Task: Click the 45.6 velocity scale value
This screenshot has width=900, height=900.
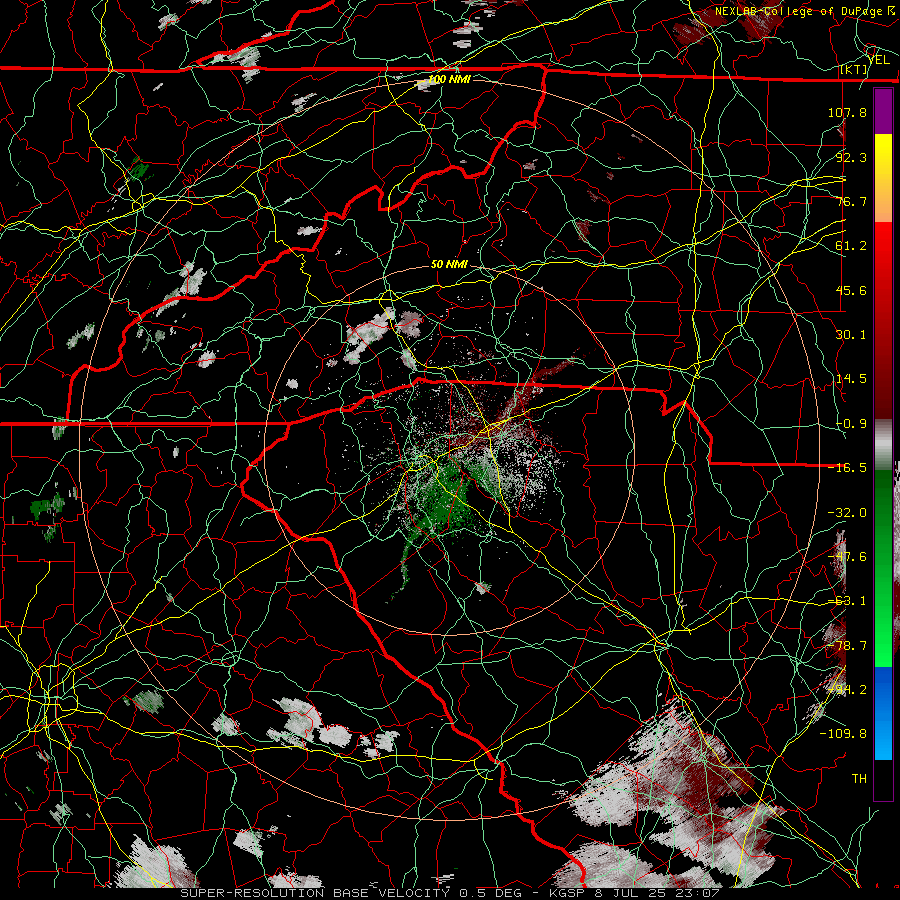Action: tap(851, 290)
